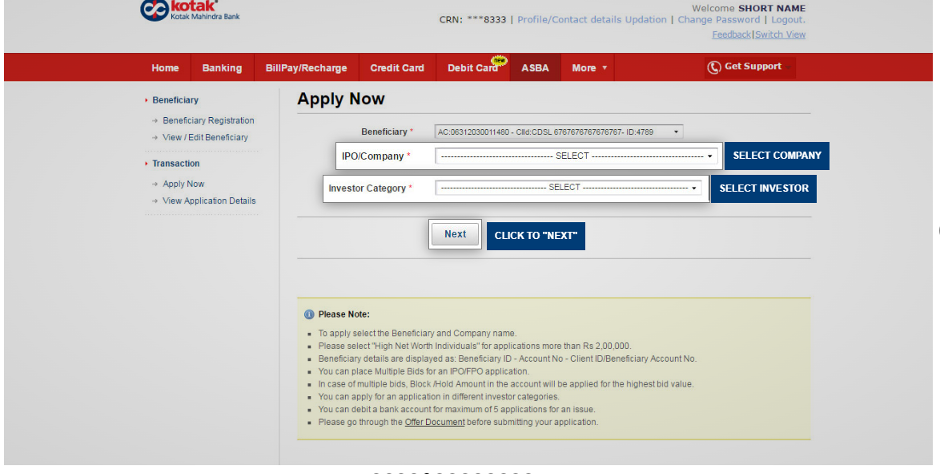
Task: Open the Credit Card tab
Action: pyautogui.click(x=397, y=68)
